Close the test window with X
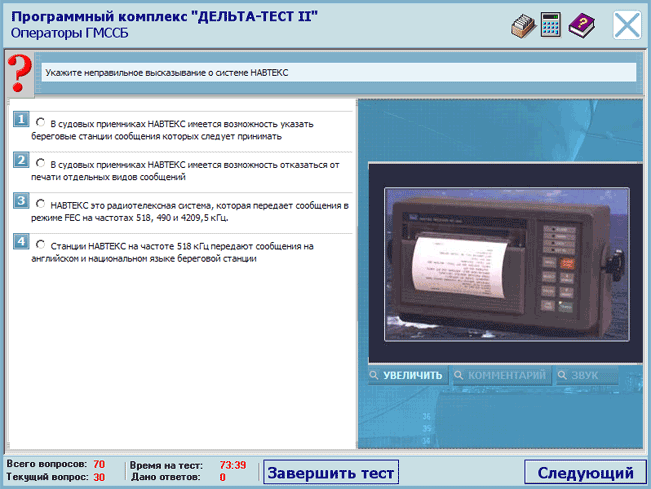 [627, 25]
